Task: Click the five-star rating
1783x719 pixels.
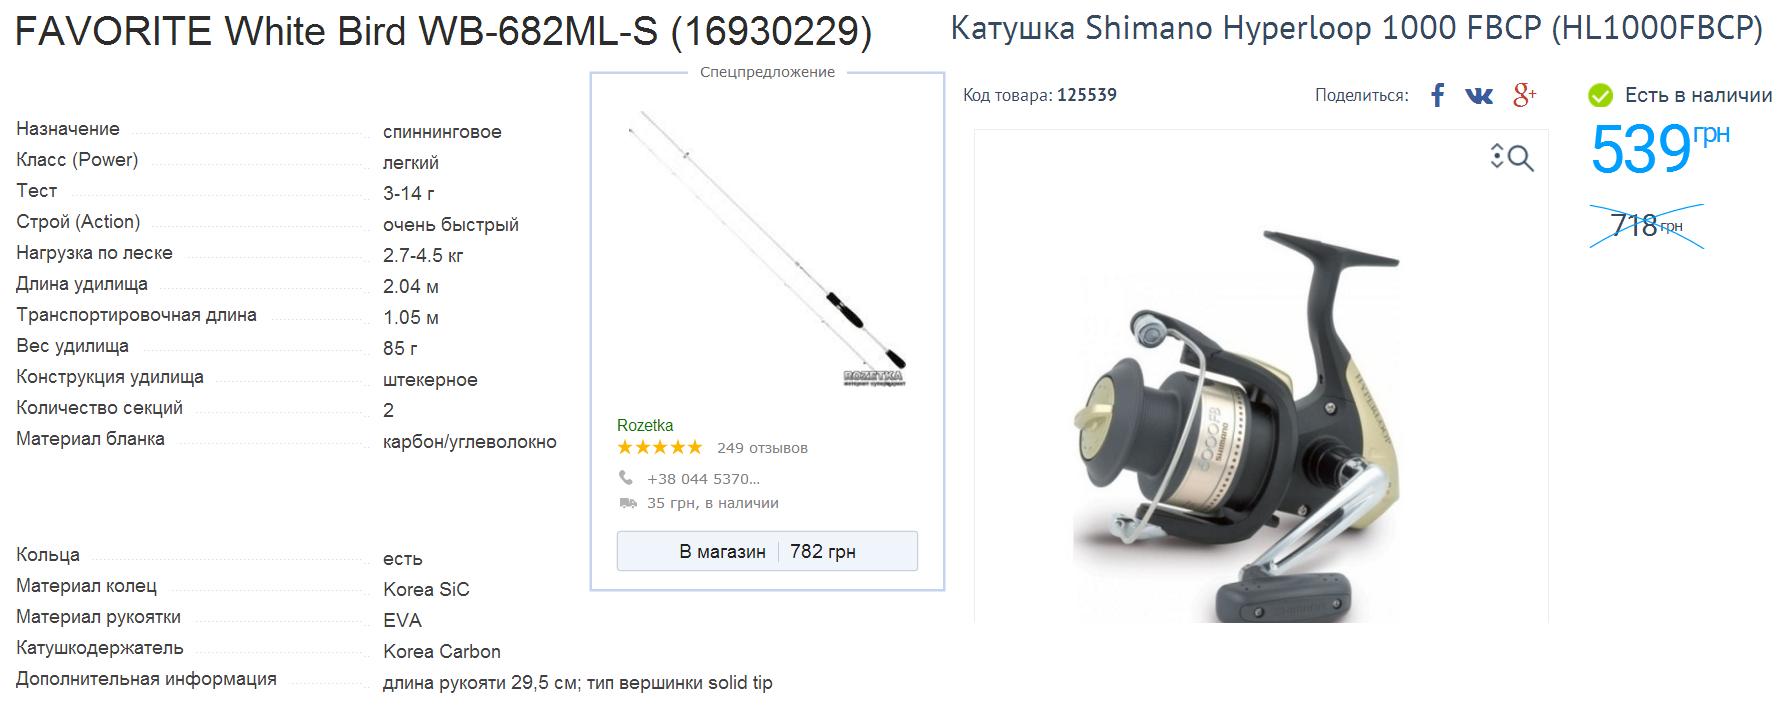Action: coord(660,447)
